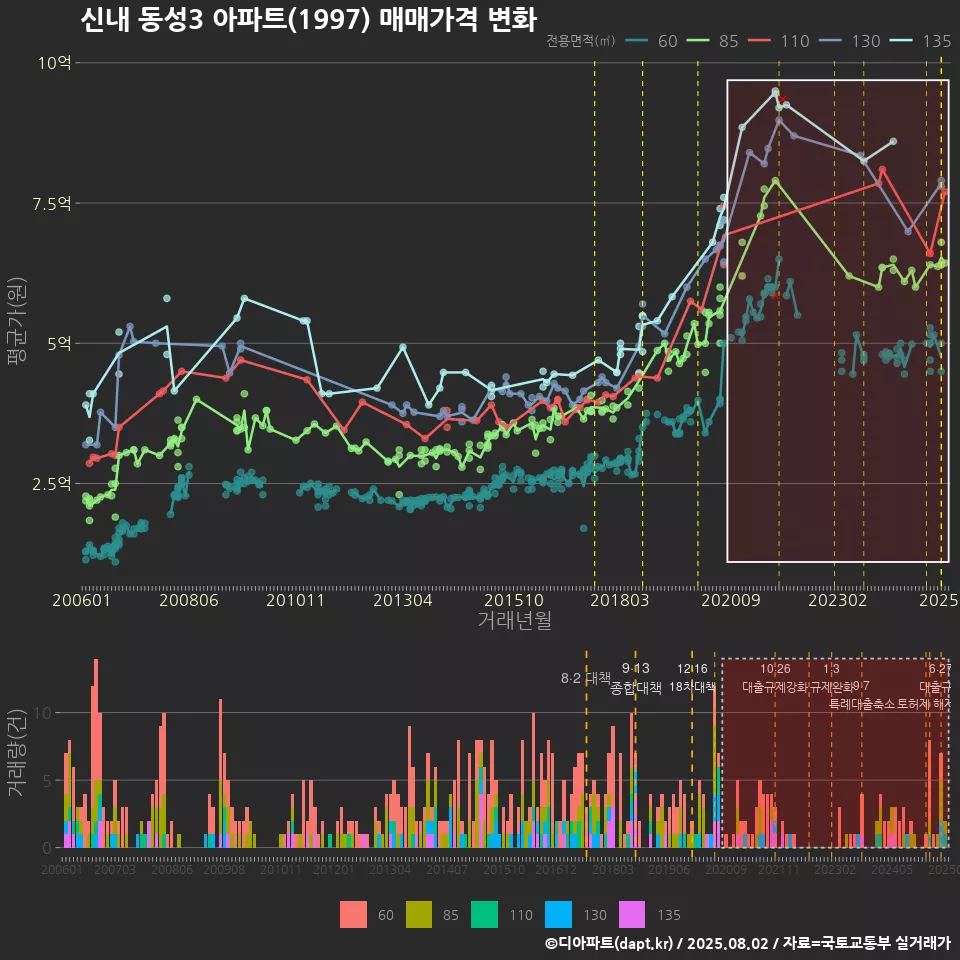Click the 2.5억 y-axis tick label
The image size is (960, 960).
[51, 484]
